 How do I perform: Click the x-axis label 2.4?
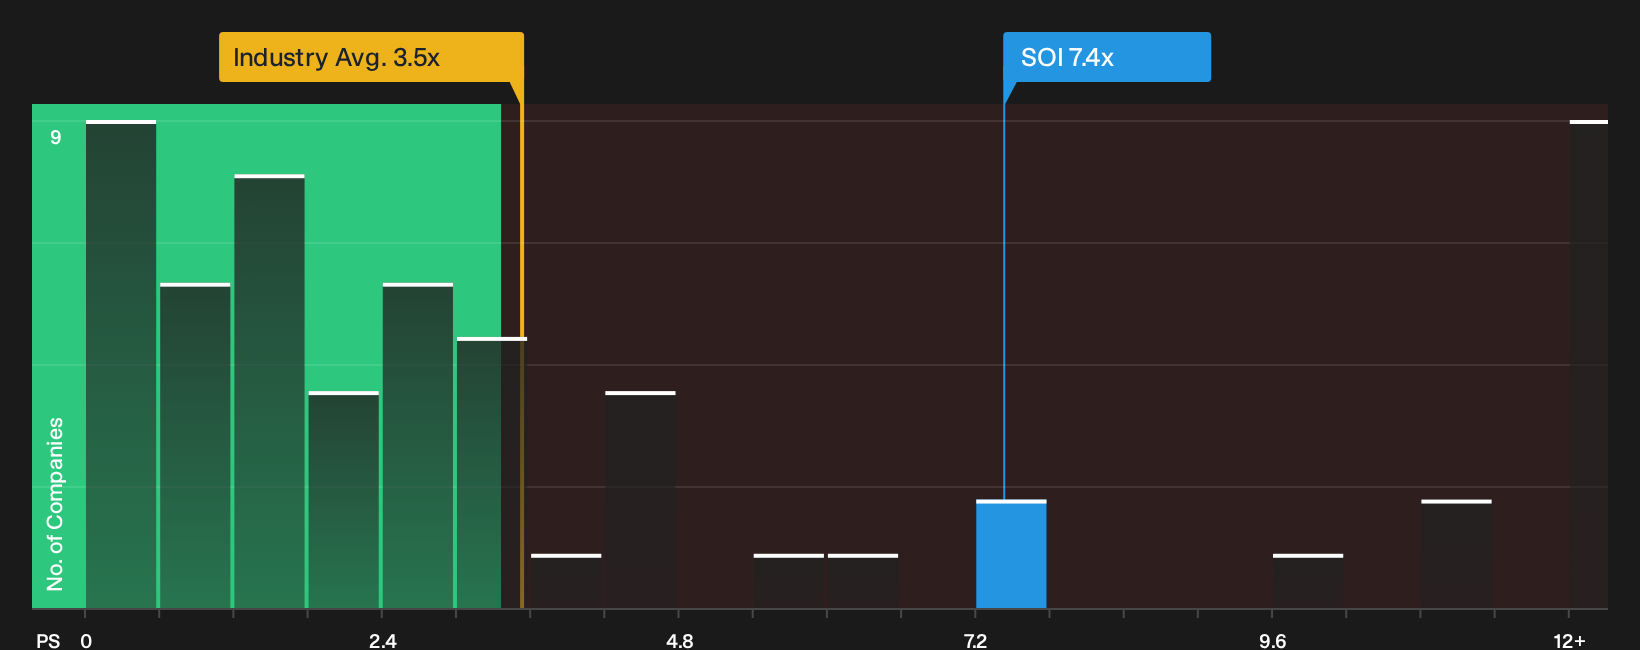coord(382,640)
